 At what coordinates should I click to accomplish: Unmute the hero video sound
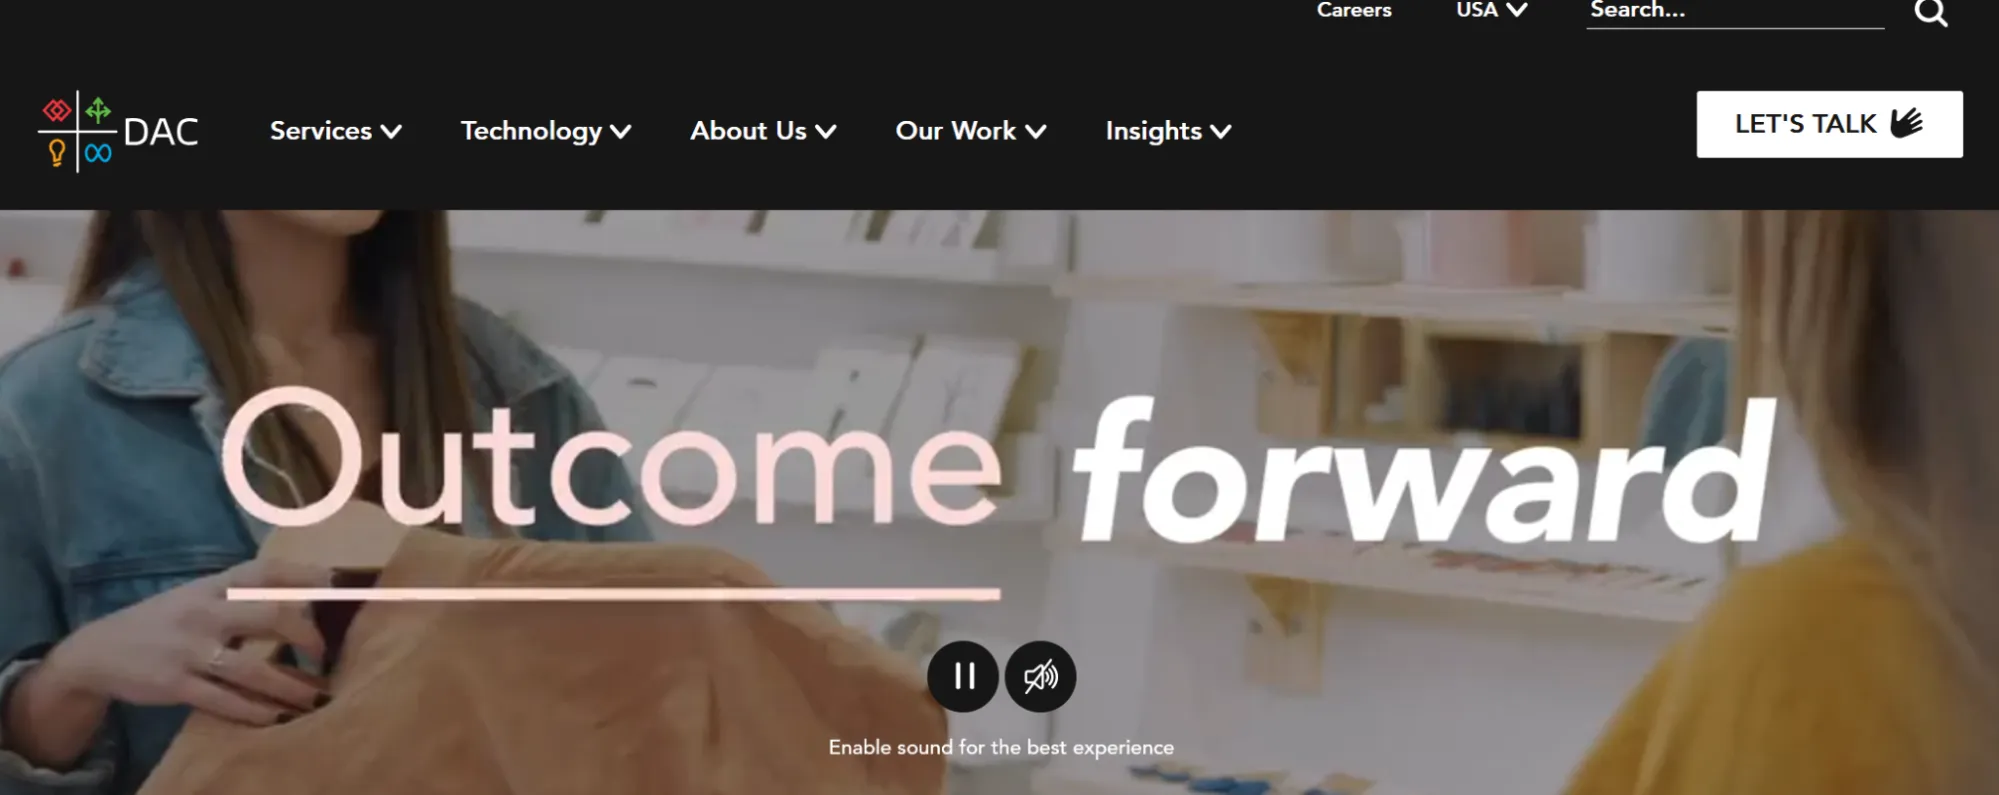pos(1040,677)
